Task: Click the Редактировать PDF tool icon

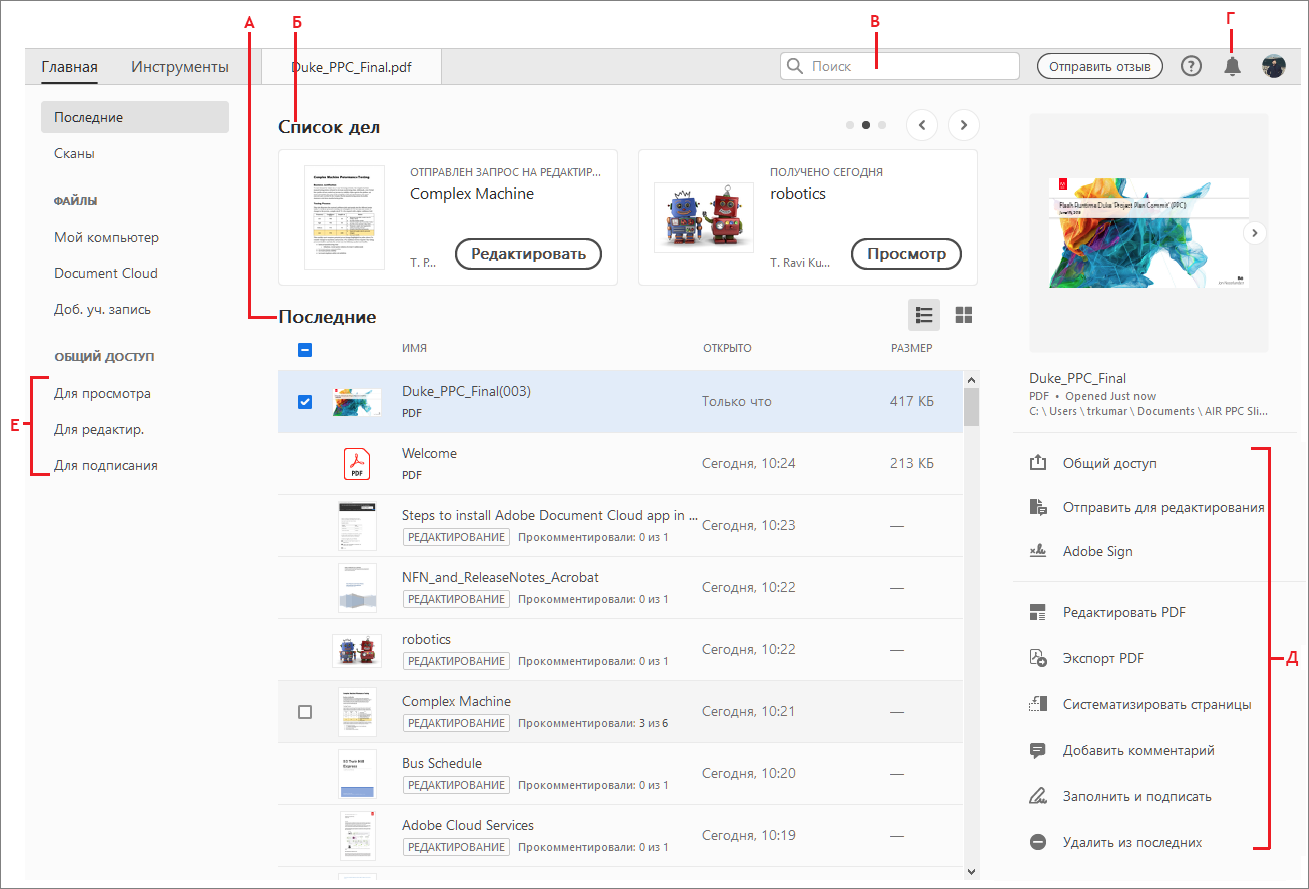Action: click(x=1038, y=612)
